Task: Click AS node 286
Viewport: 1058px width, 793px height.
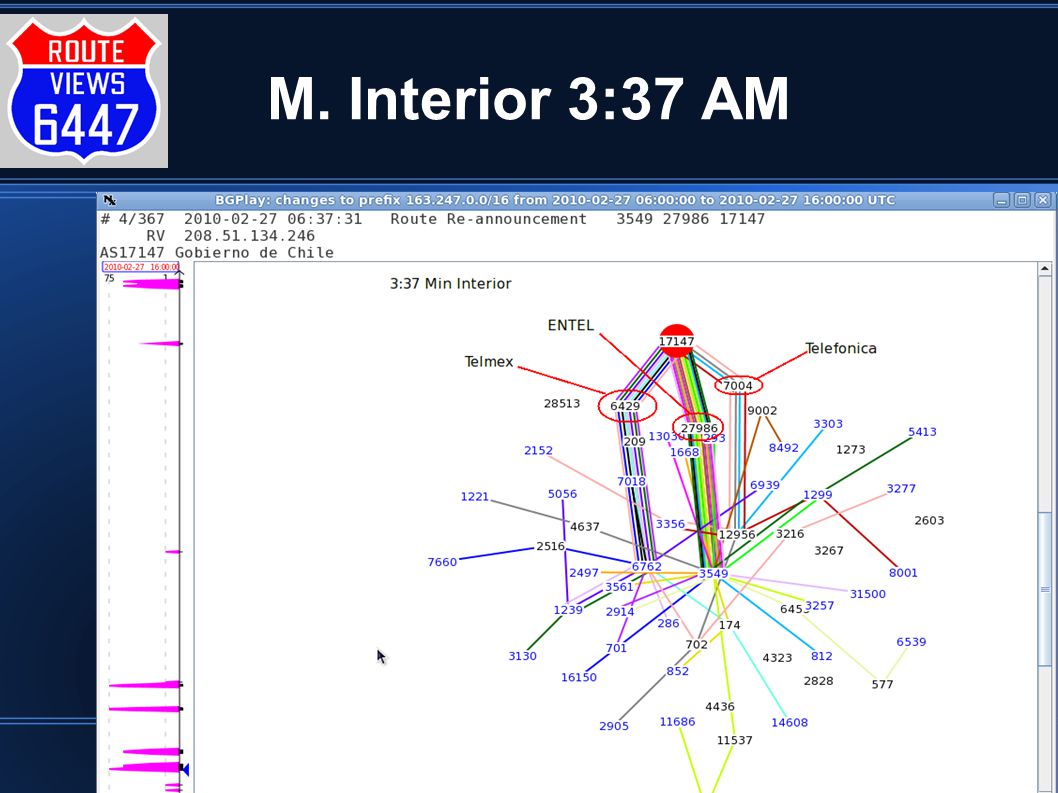Action: click(669, 623)
